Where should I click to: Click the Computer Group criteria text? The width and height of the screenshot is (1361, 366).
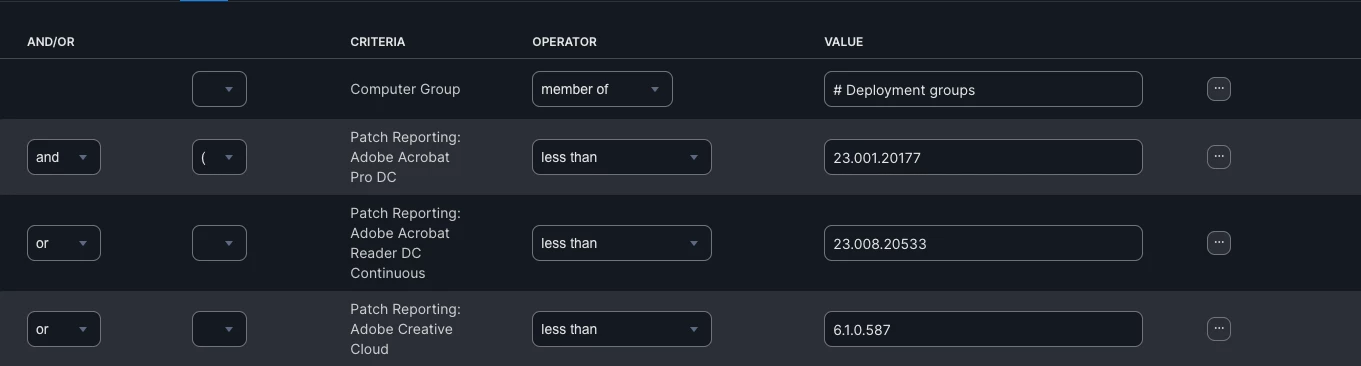click(405, 89)
